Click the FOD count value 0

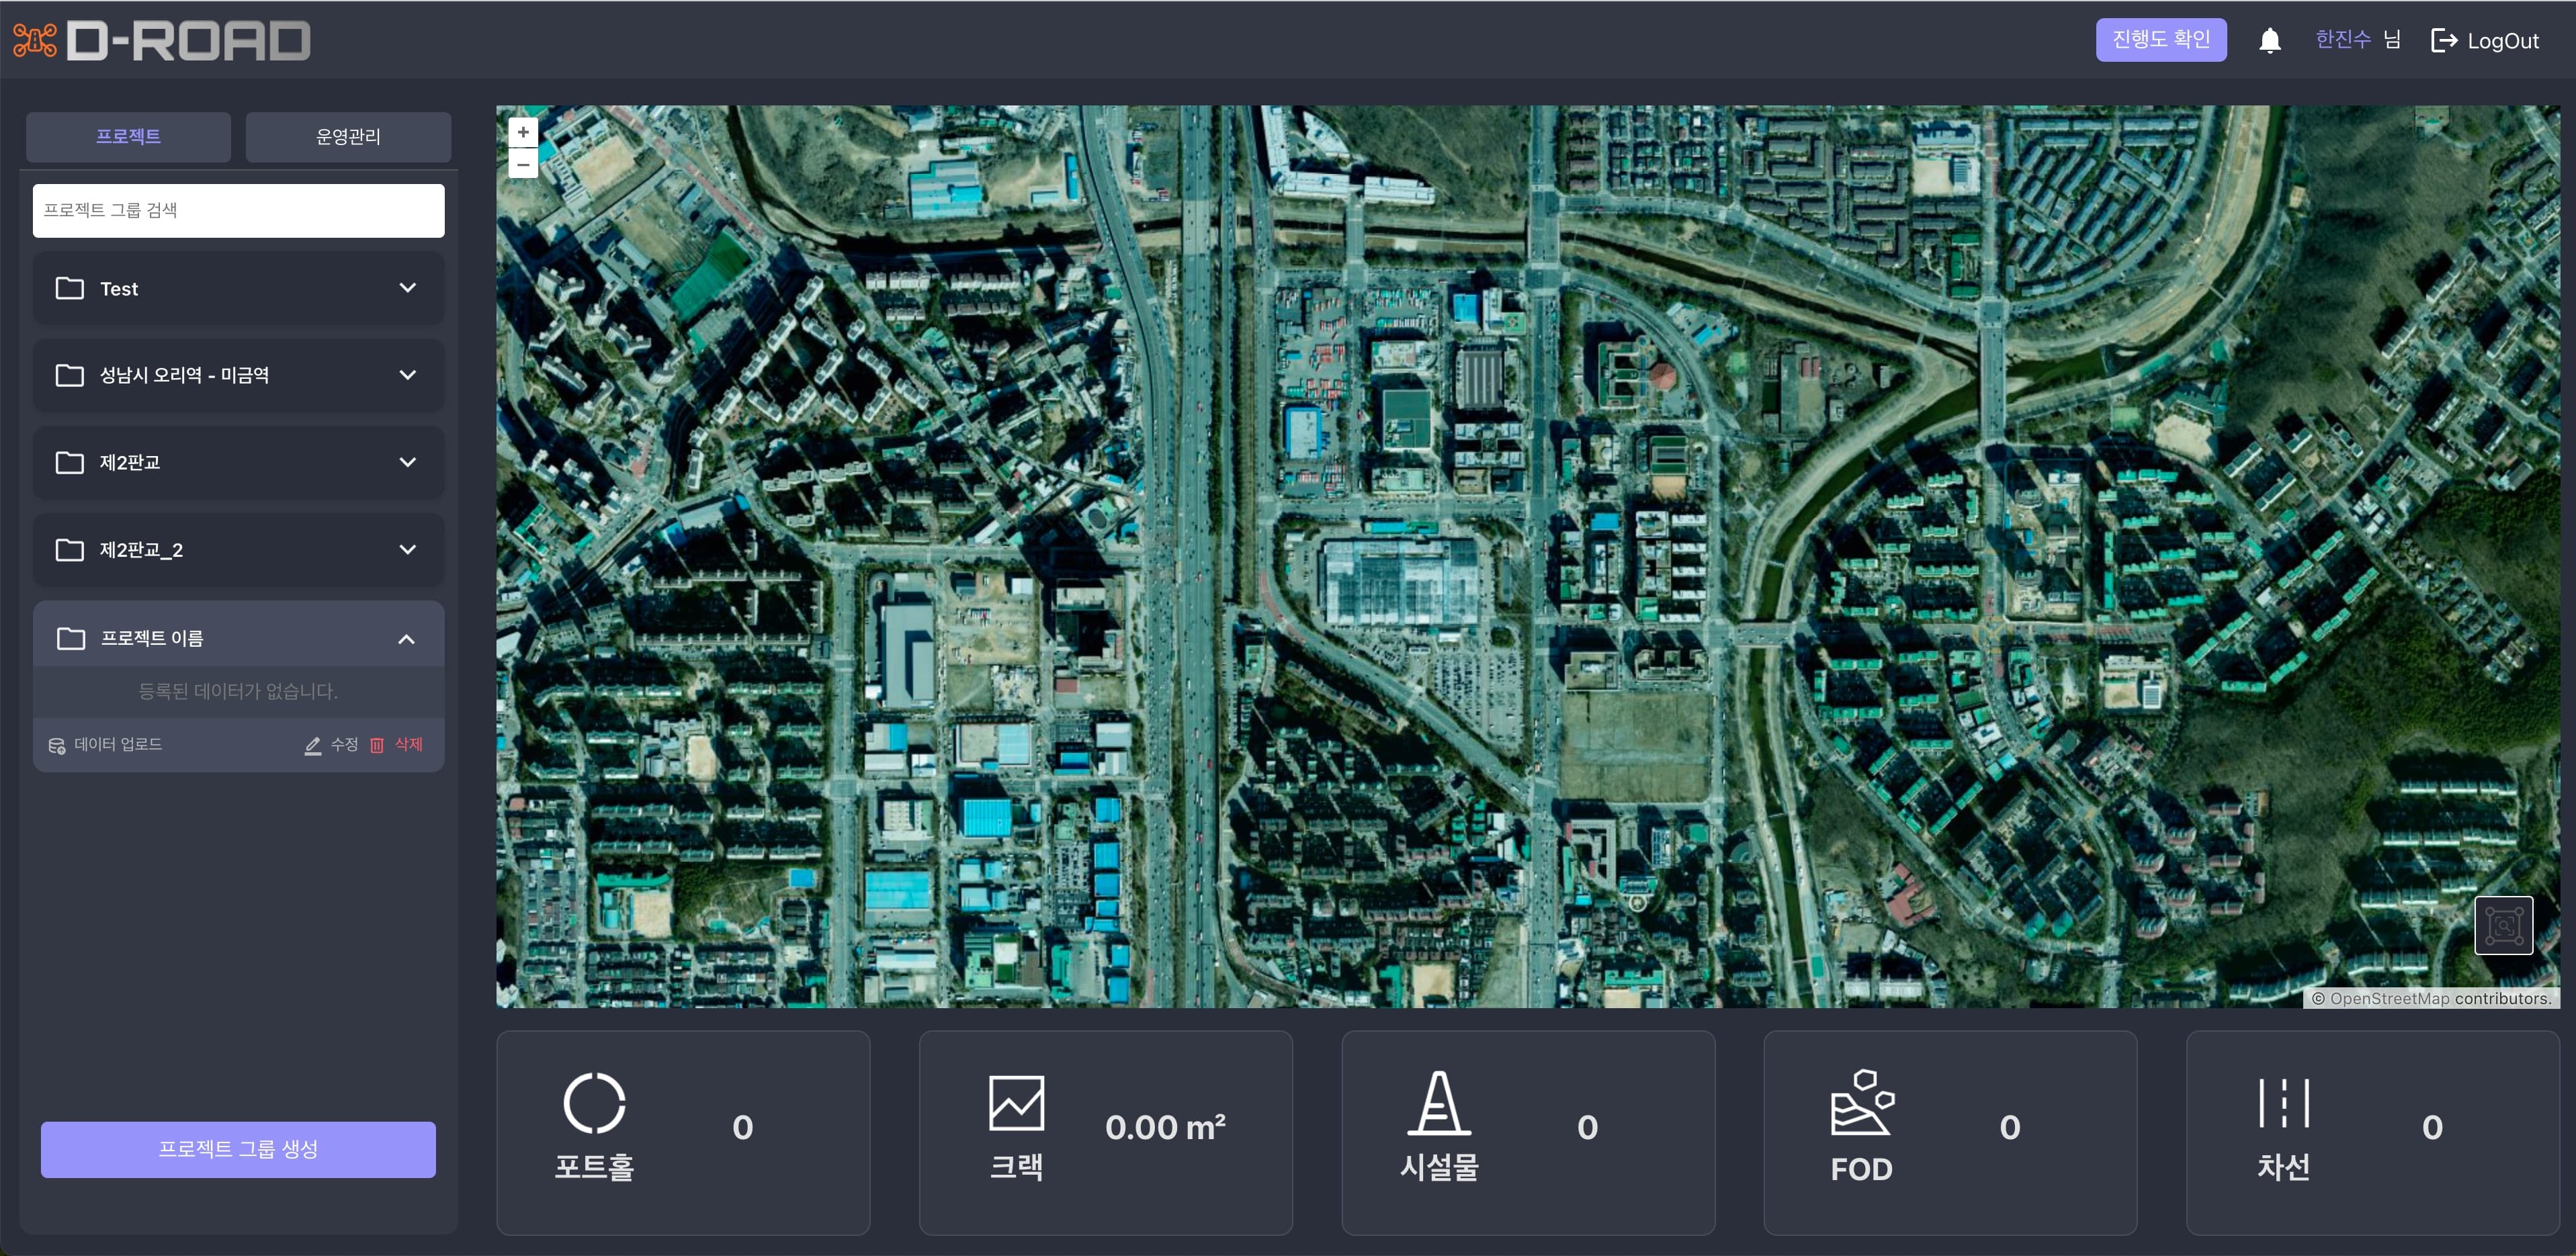coord(2010,1127)
